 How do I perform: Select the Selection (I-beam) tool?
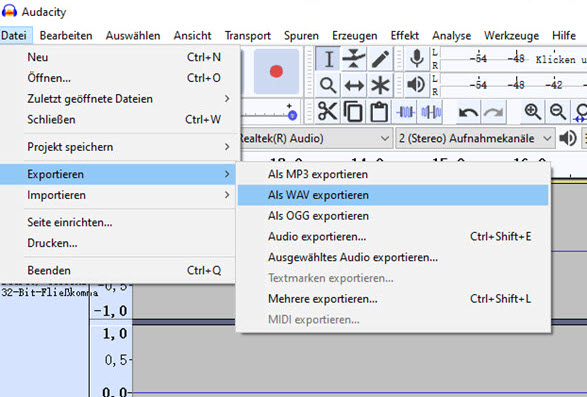click(328, 59)
